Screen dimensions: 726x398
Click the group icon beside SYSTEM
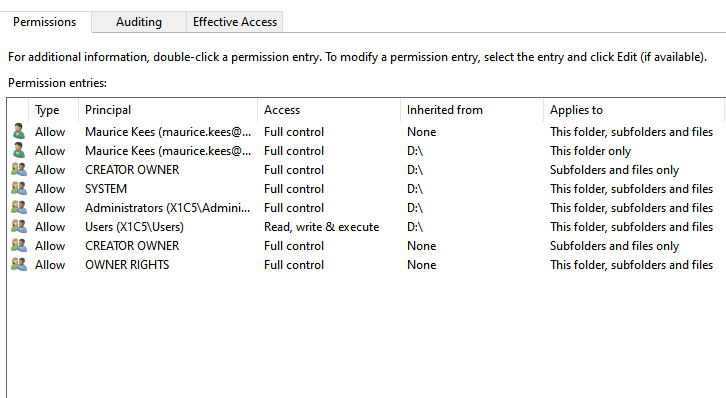click(19, 188)
